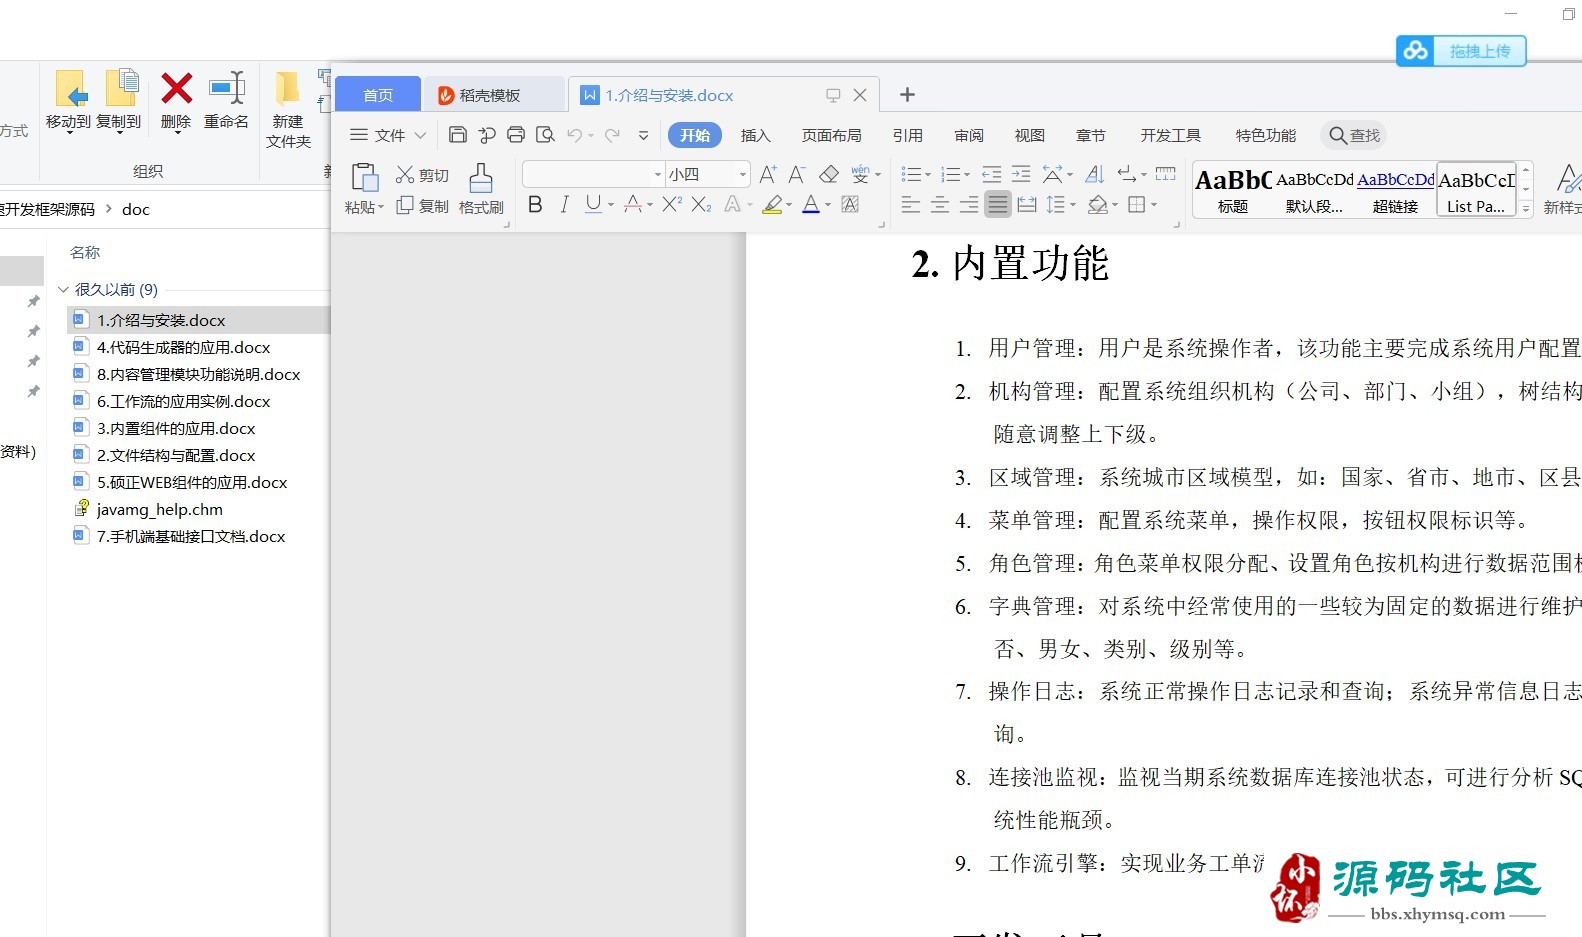Viewport: 1582px width, 937px height.
Task: Go to the 首页 tab
Action: tap(378, 95)
